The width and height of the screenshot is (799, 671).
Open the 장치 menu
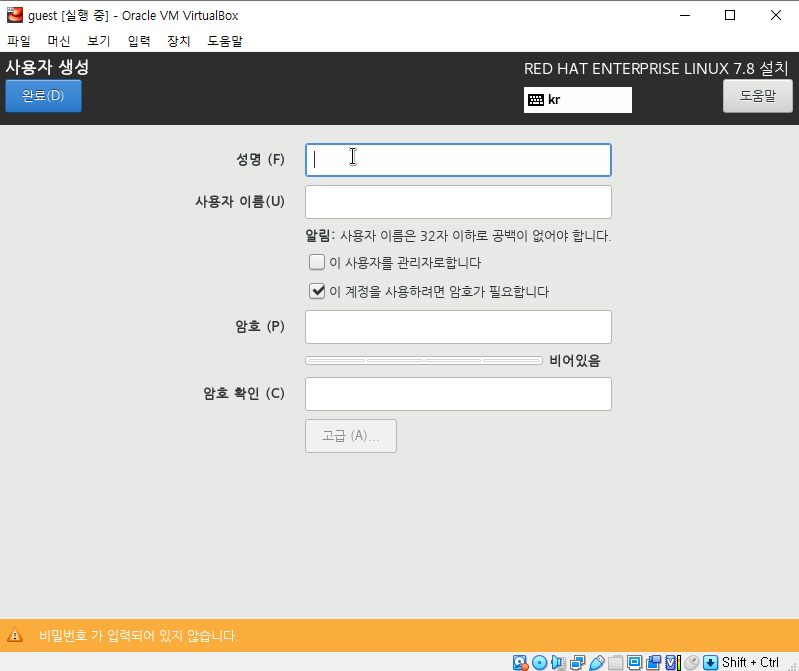click(x=178, y=41)
